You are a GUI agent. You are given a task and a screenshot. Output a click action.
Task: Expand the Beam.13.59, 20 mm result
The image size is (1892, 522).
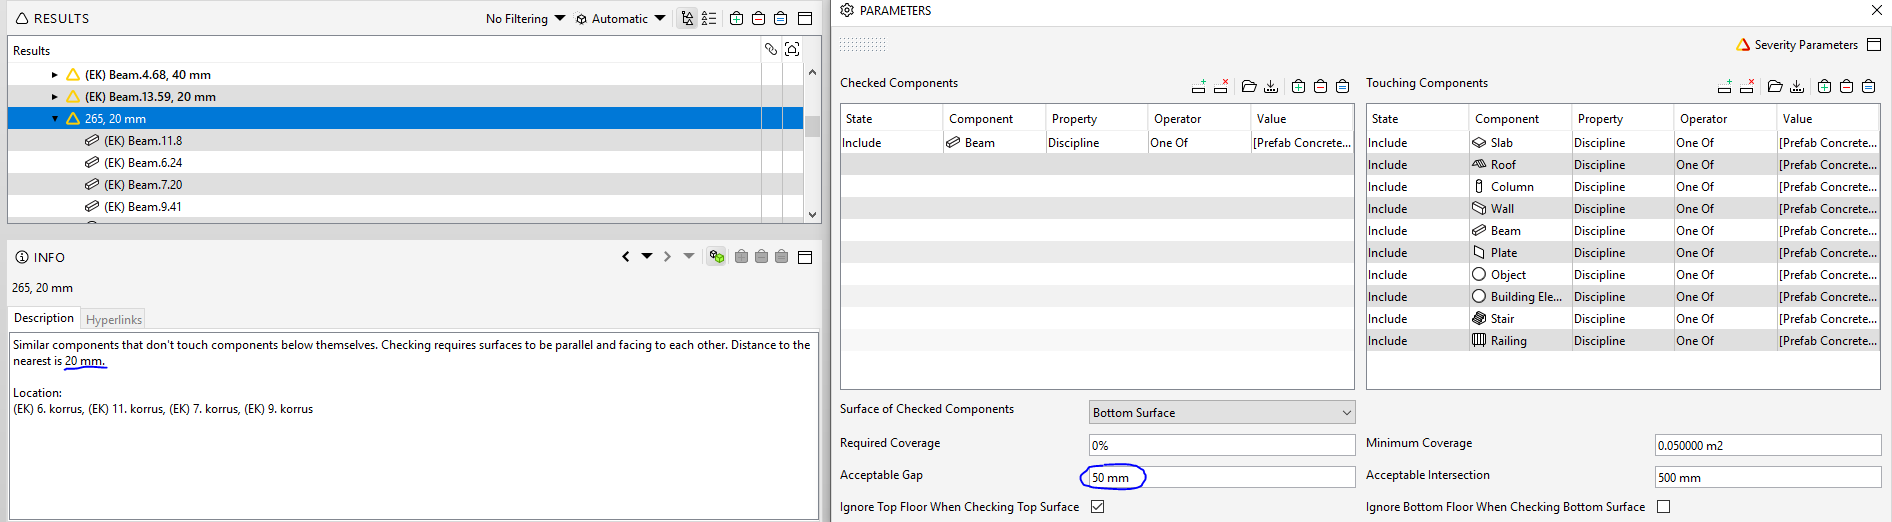(x=55, y=96)
